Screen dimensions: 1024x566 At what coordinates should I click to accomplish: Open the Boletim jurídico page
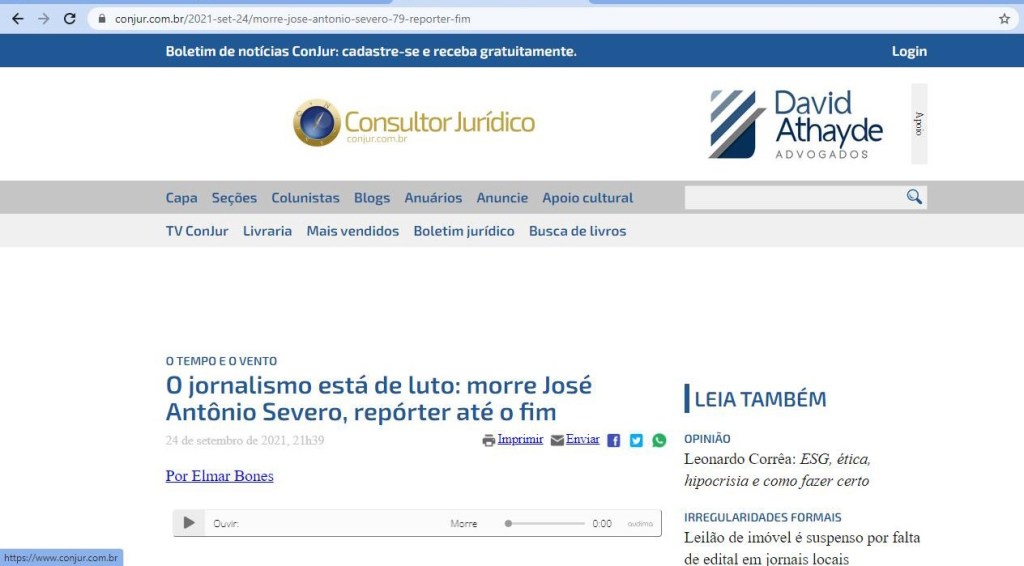point(463,231)
